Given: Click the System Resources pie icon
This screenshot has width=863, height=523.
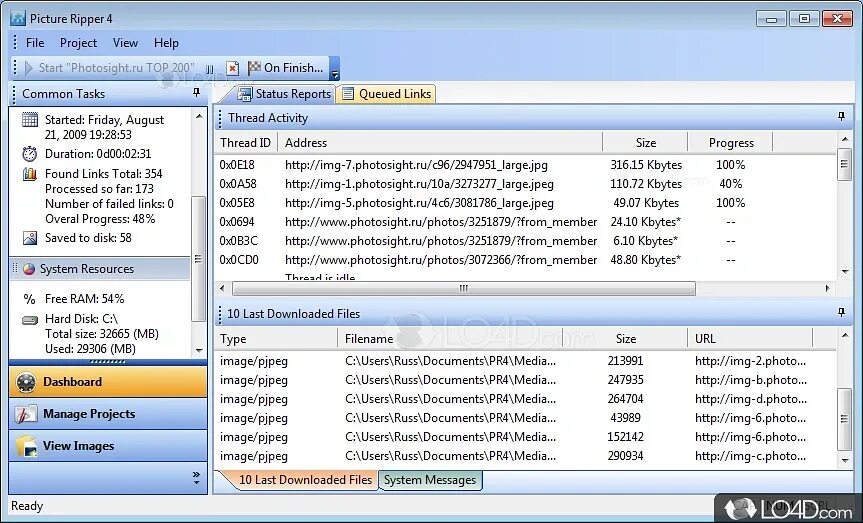Looking at the screenshot, I should (29, 269).
